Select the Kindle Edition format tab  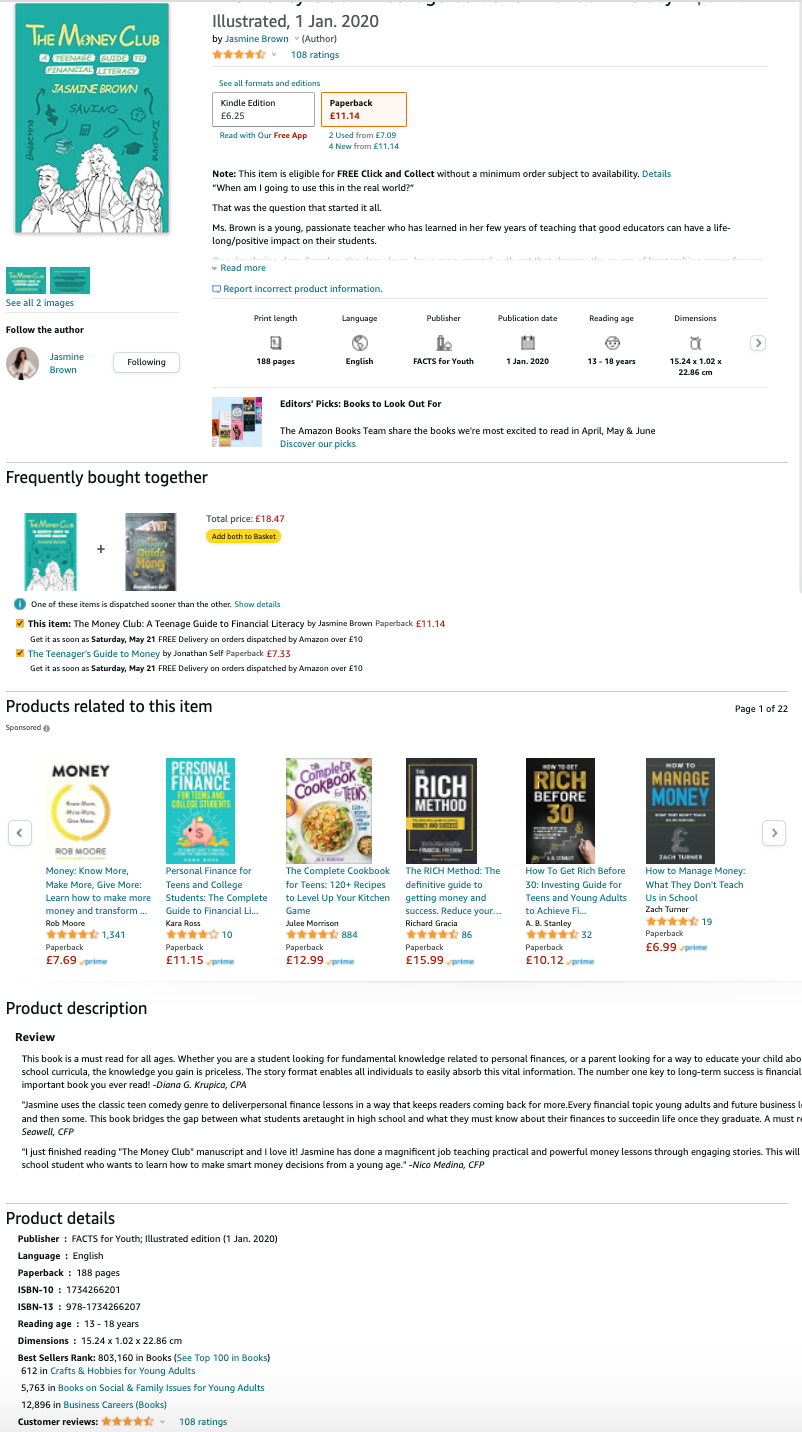coord(264,109)
